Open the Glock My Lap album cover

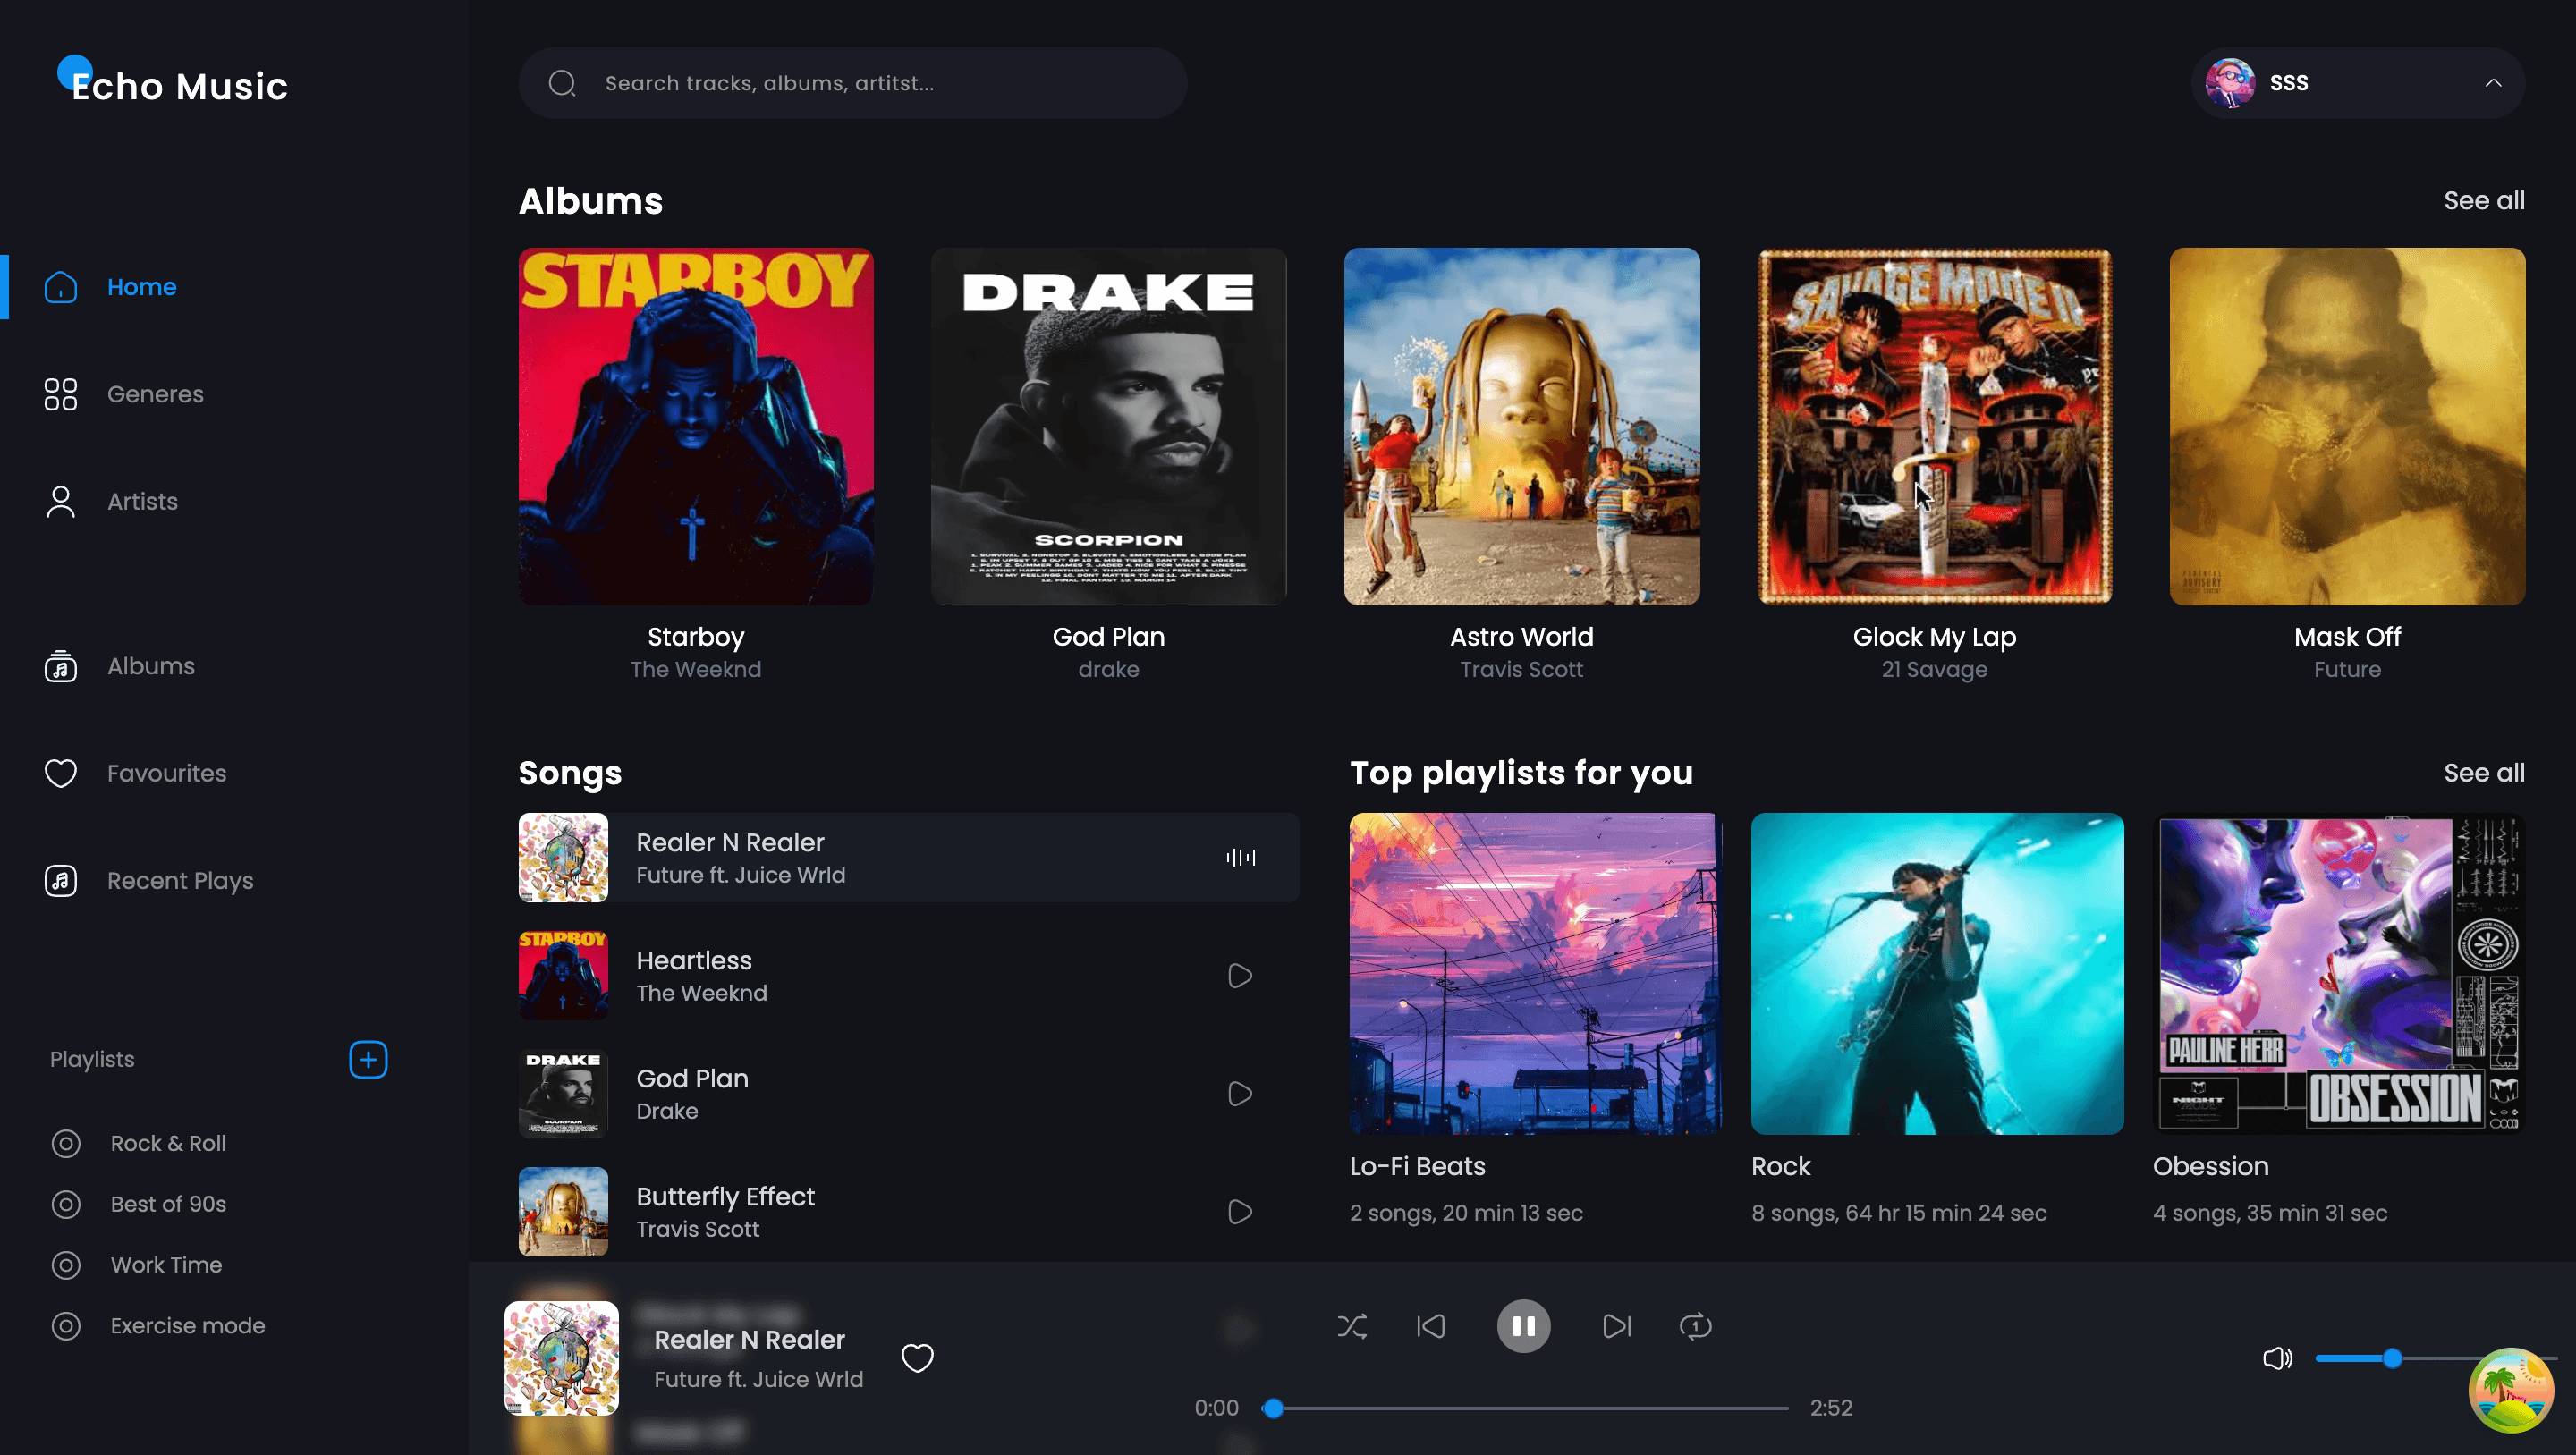pyautogui.click(x=1934, y=426)
